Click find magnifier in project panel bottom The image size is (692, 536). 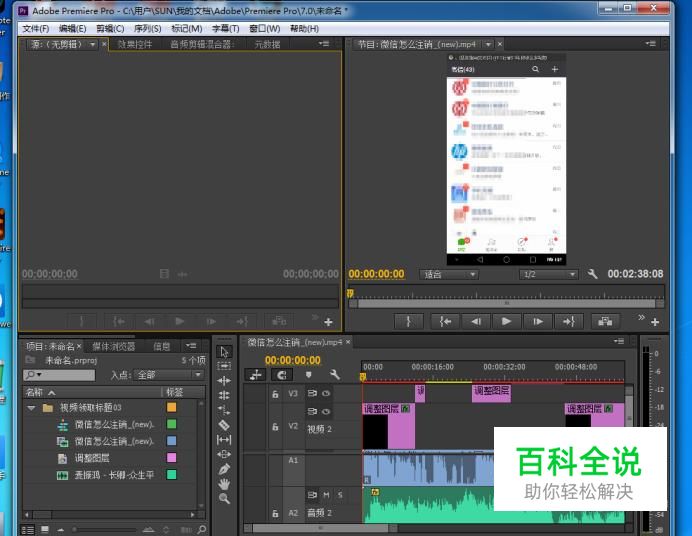202,529
